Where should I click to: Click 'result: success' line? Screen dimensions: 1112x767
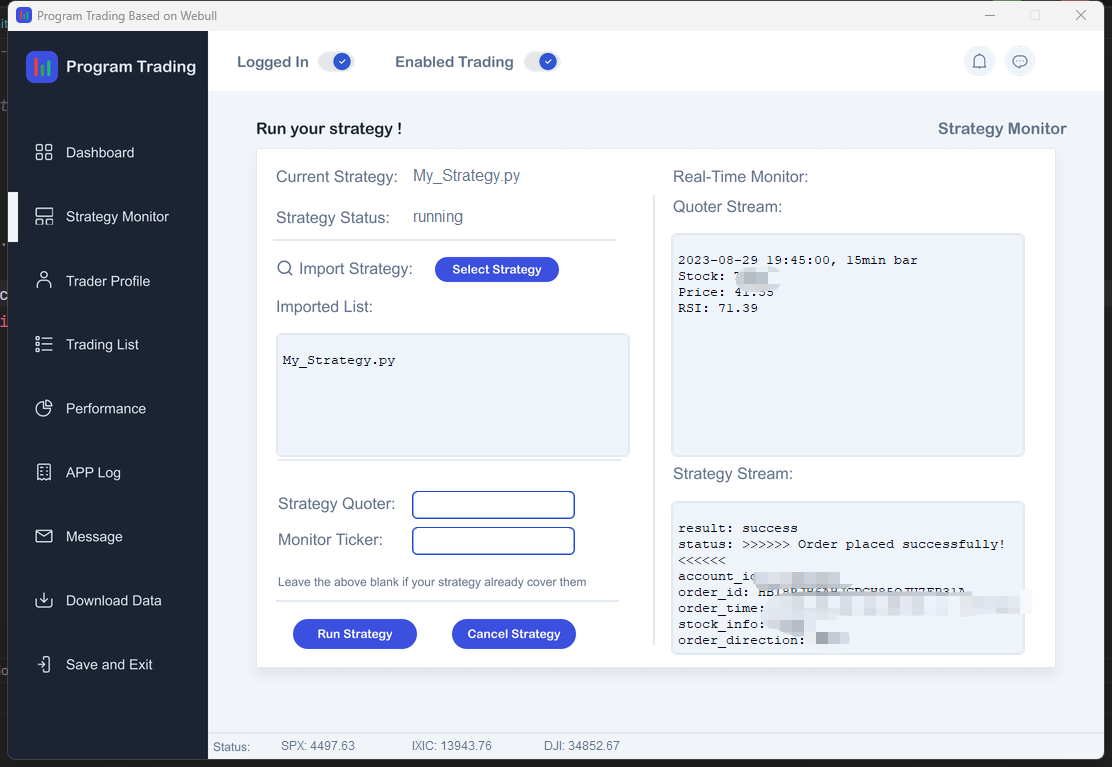coord(738,528)
